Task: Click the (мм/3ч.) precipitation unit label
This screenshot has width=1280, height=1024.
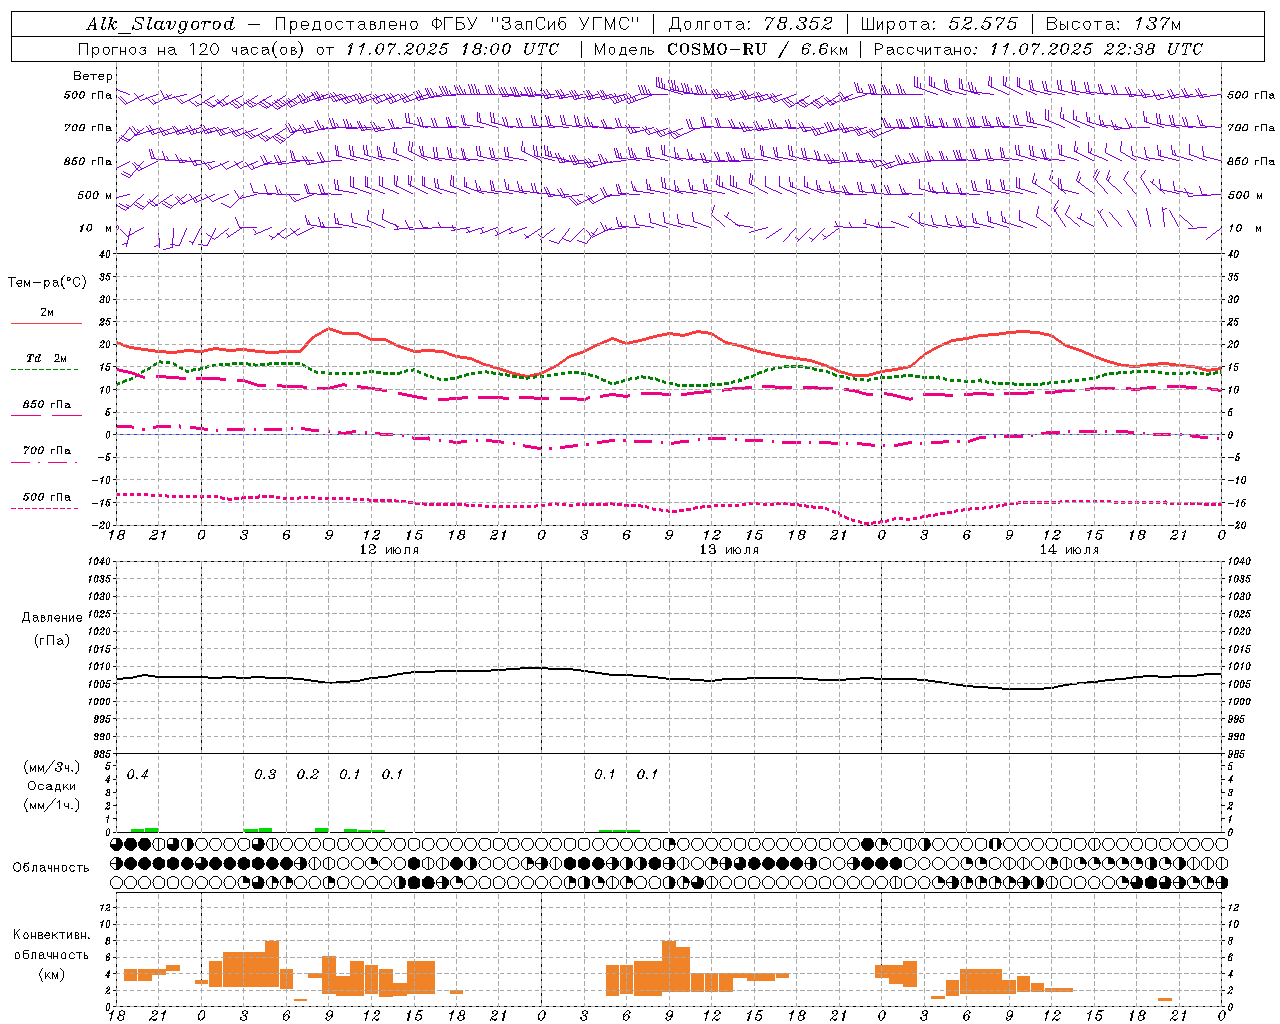Action: [x=52, y=767]
